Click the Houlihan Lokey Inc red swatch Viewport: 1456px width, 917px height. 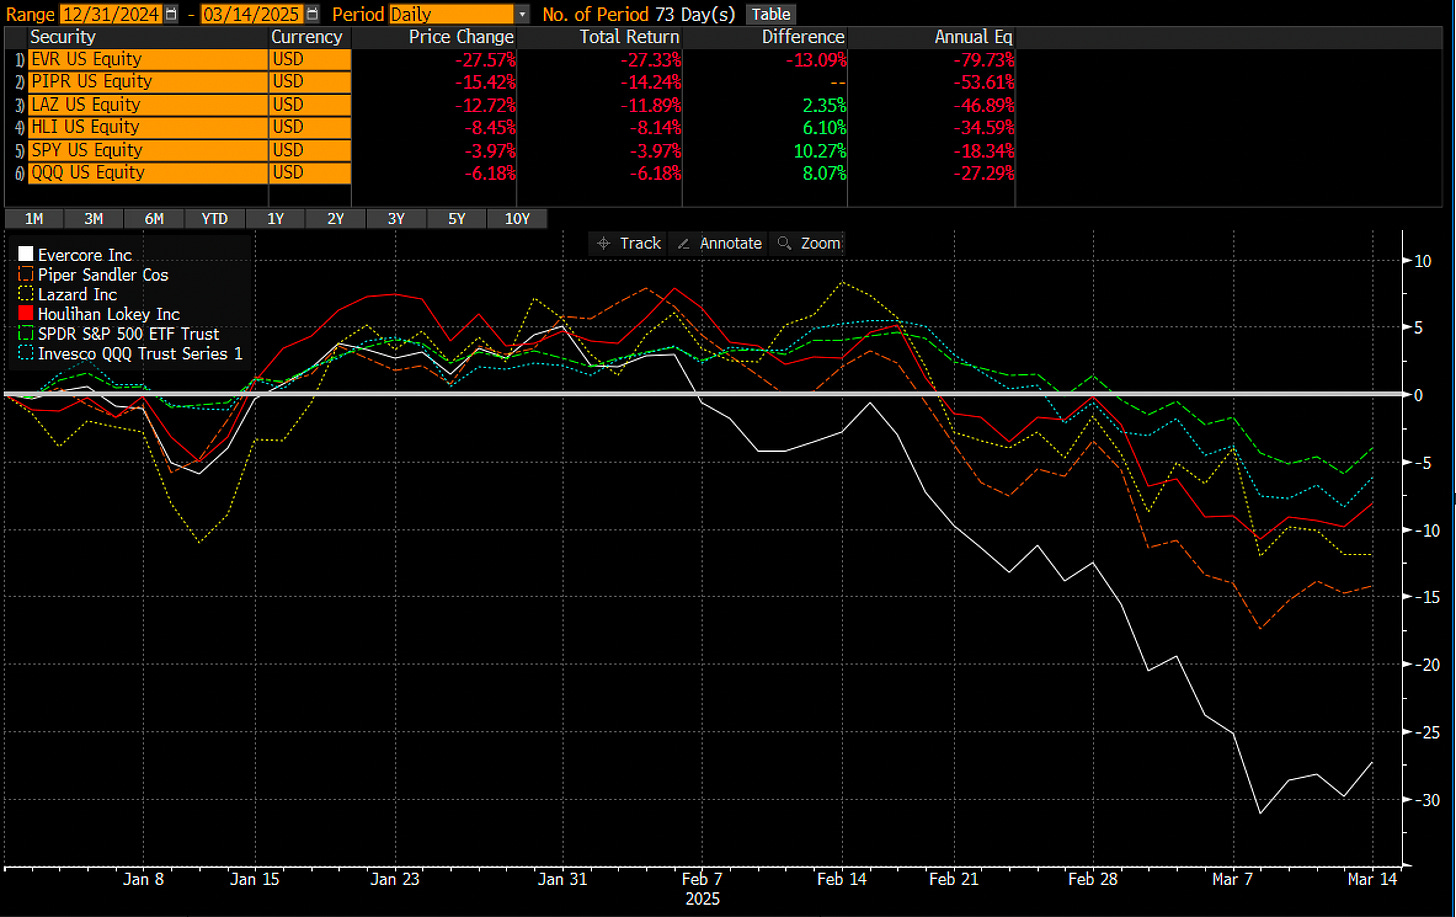coord(26,314)
